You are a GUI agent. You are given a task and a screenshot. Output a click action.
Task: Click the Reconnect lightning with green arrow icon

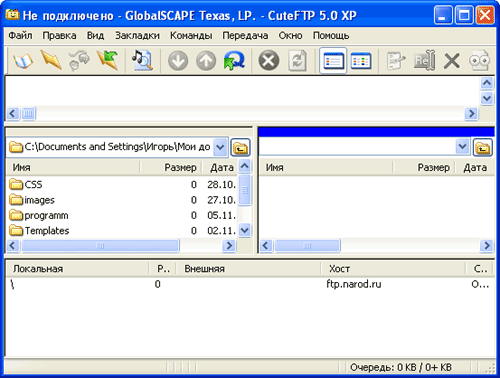[x=108, y=60]
